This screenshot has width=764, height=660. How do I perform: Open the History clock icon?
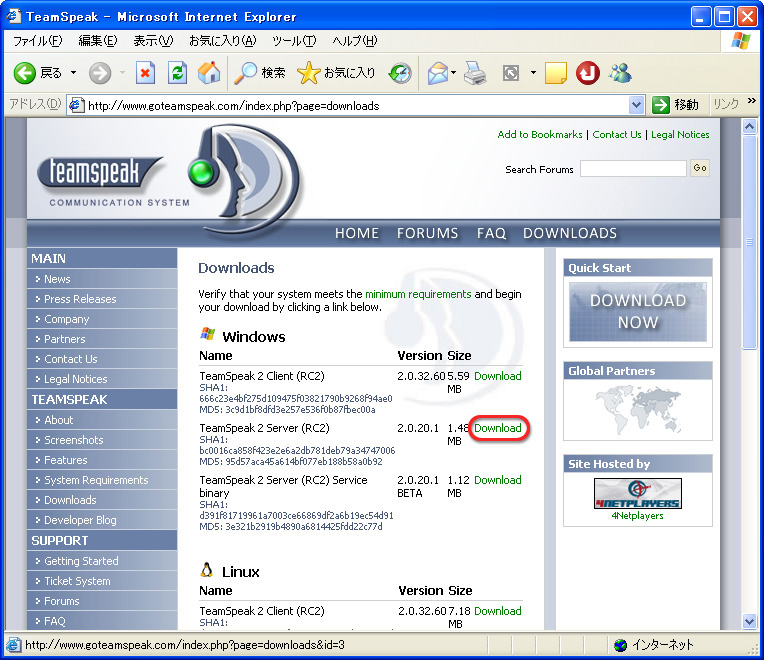click(x=400, y=74)
